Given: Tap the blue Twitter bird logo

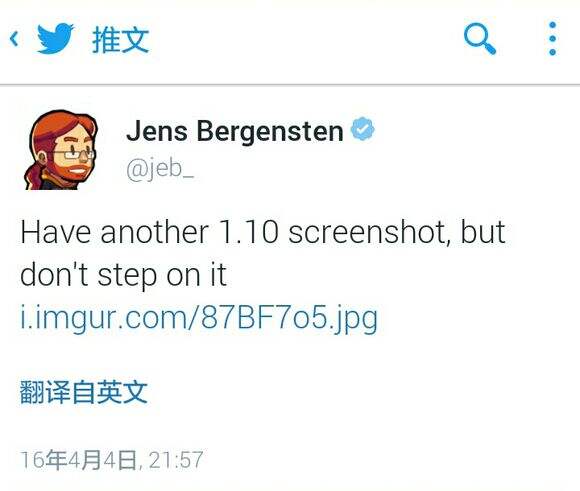Looking at the screenshot, I should pyautogui.click(x=55, y=38).
